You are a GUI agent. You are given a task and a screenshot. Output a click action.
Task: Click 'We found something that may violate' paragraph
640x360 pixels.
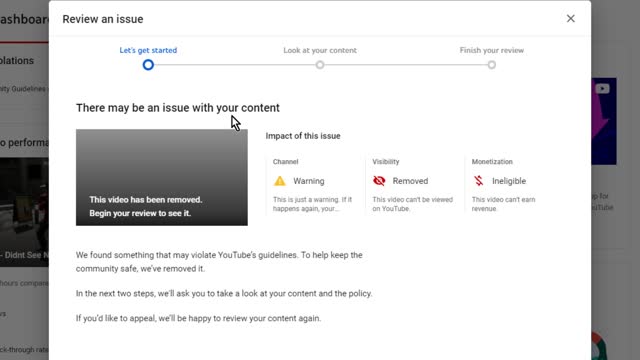pos(219,262)
